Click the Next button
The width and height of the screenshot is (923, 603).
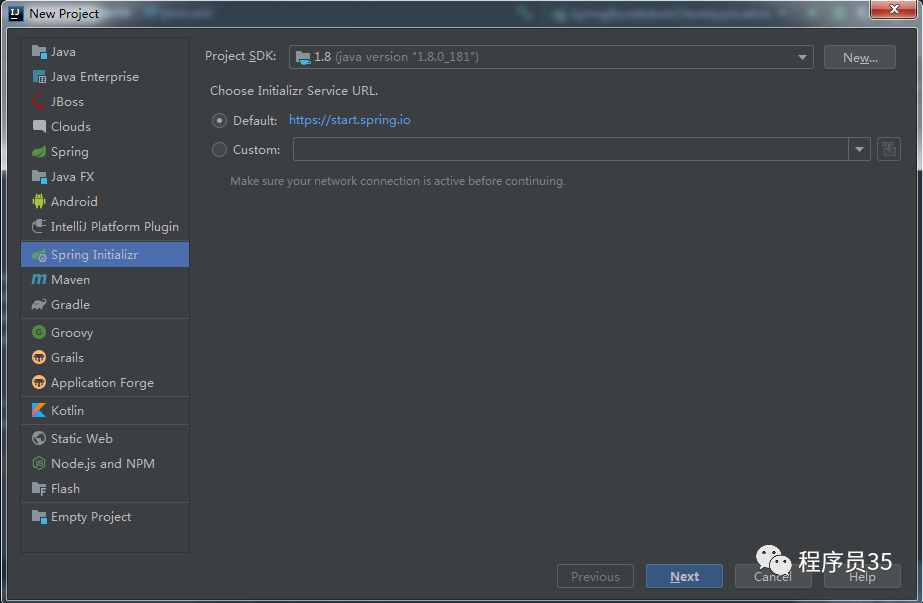[684, 577]
